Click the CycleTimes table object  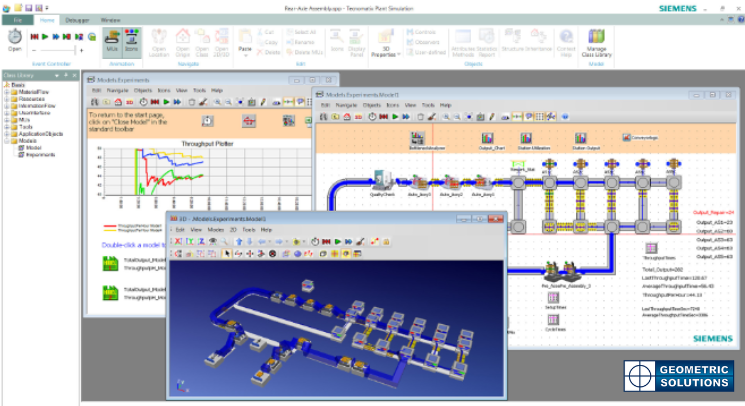(x=554, y=320)
